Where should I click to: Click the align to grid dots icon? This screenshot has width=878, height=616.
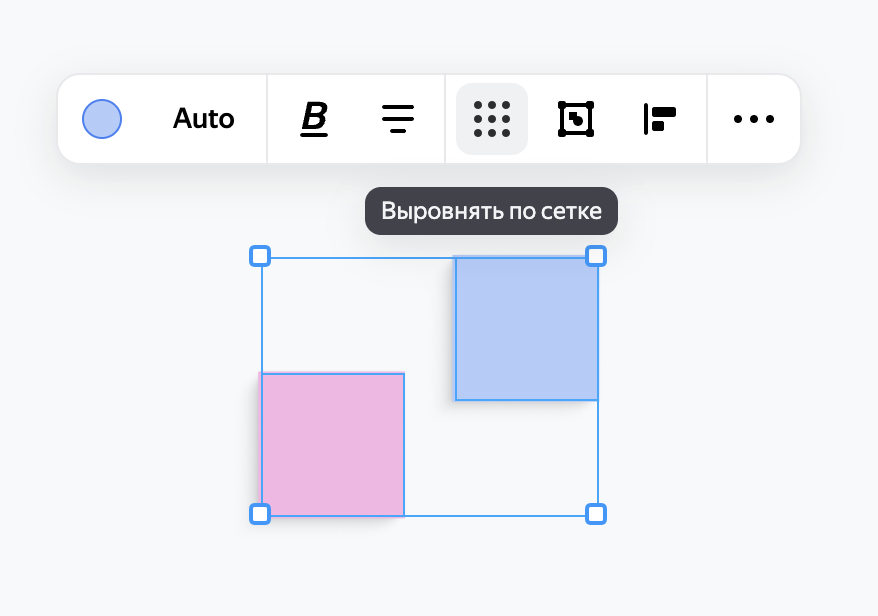pos(492,119)
